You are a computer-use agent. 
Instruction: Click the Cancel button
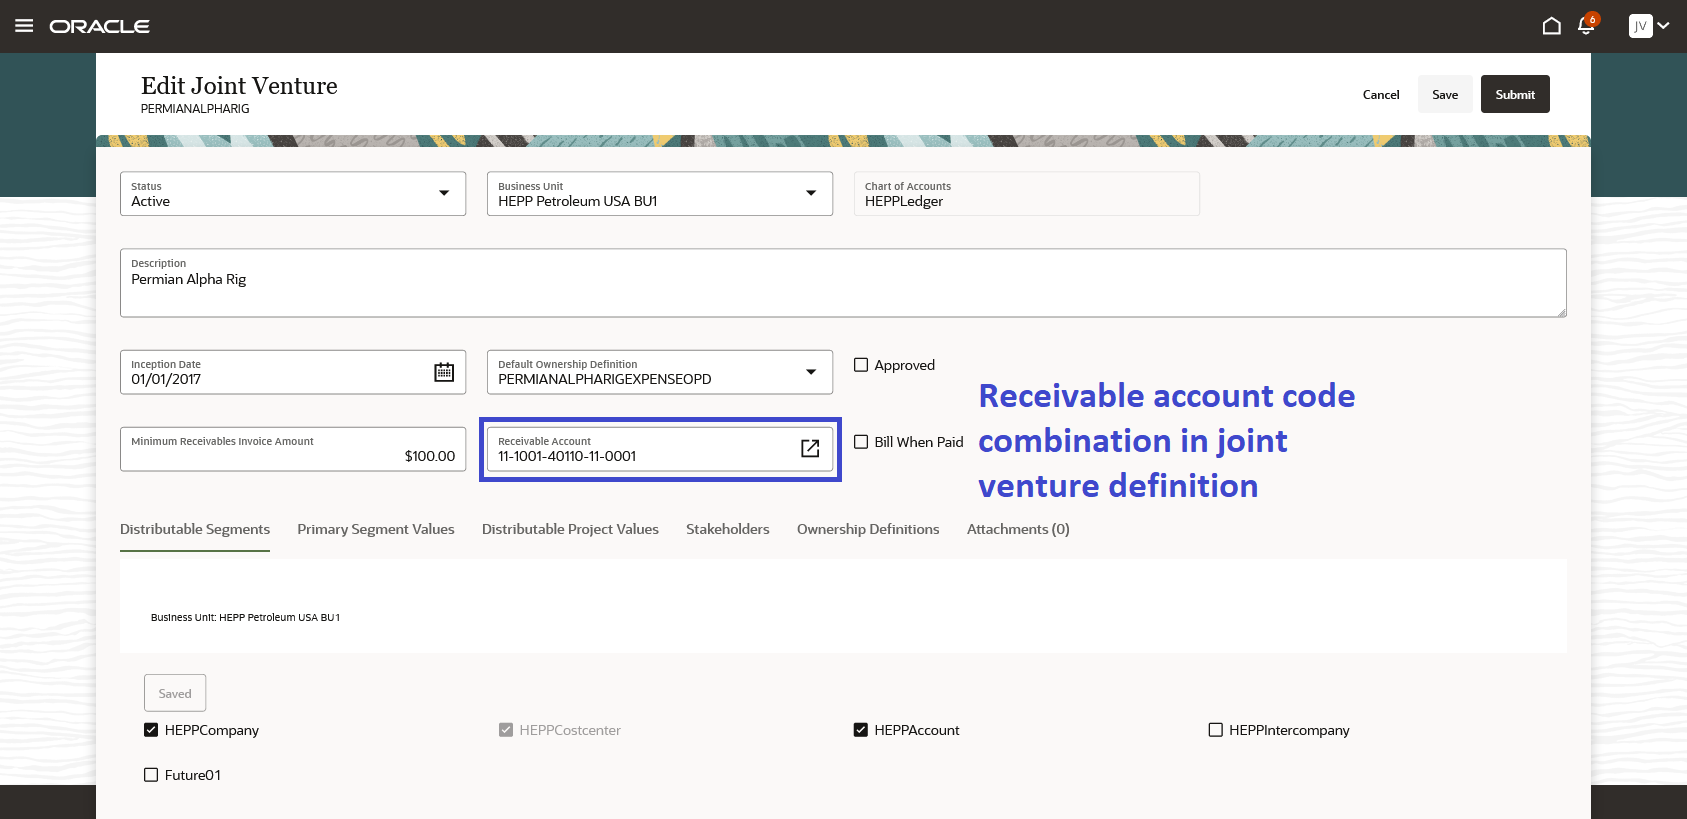(1381, 94)
